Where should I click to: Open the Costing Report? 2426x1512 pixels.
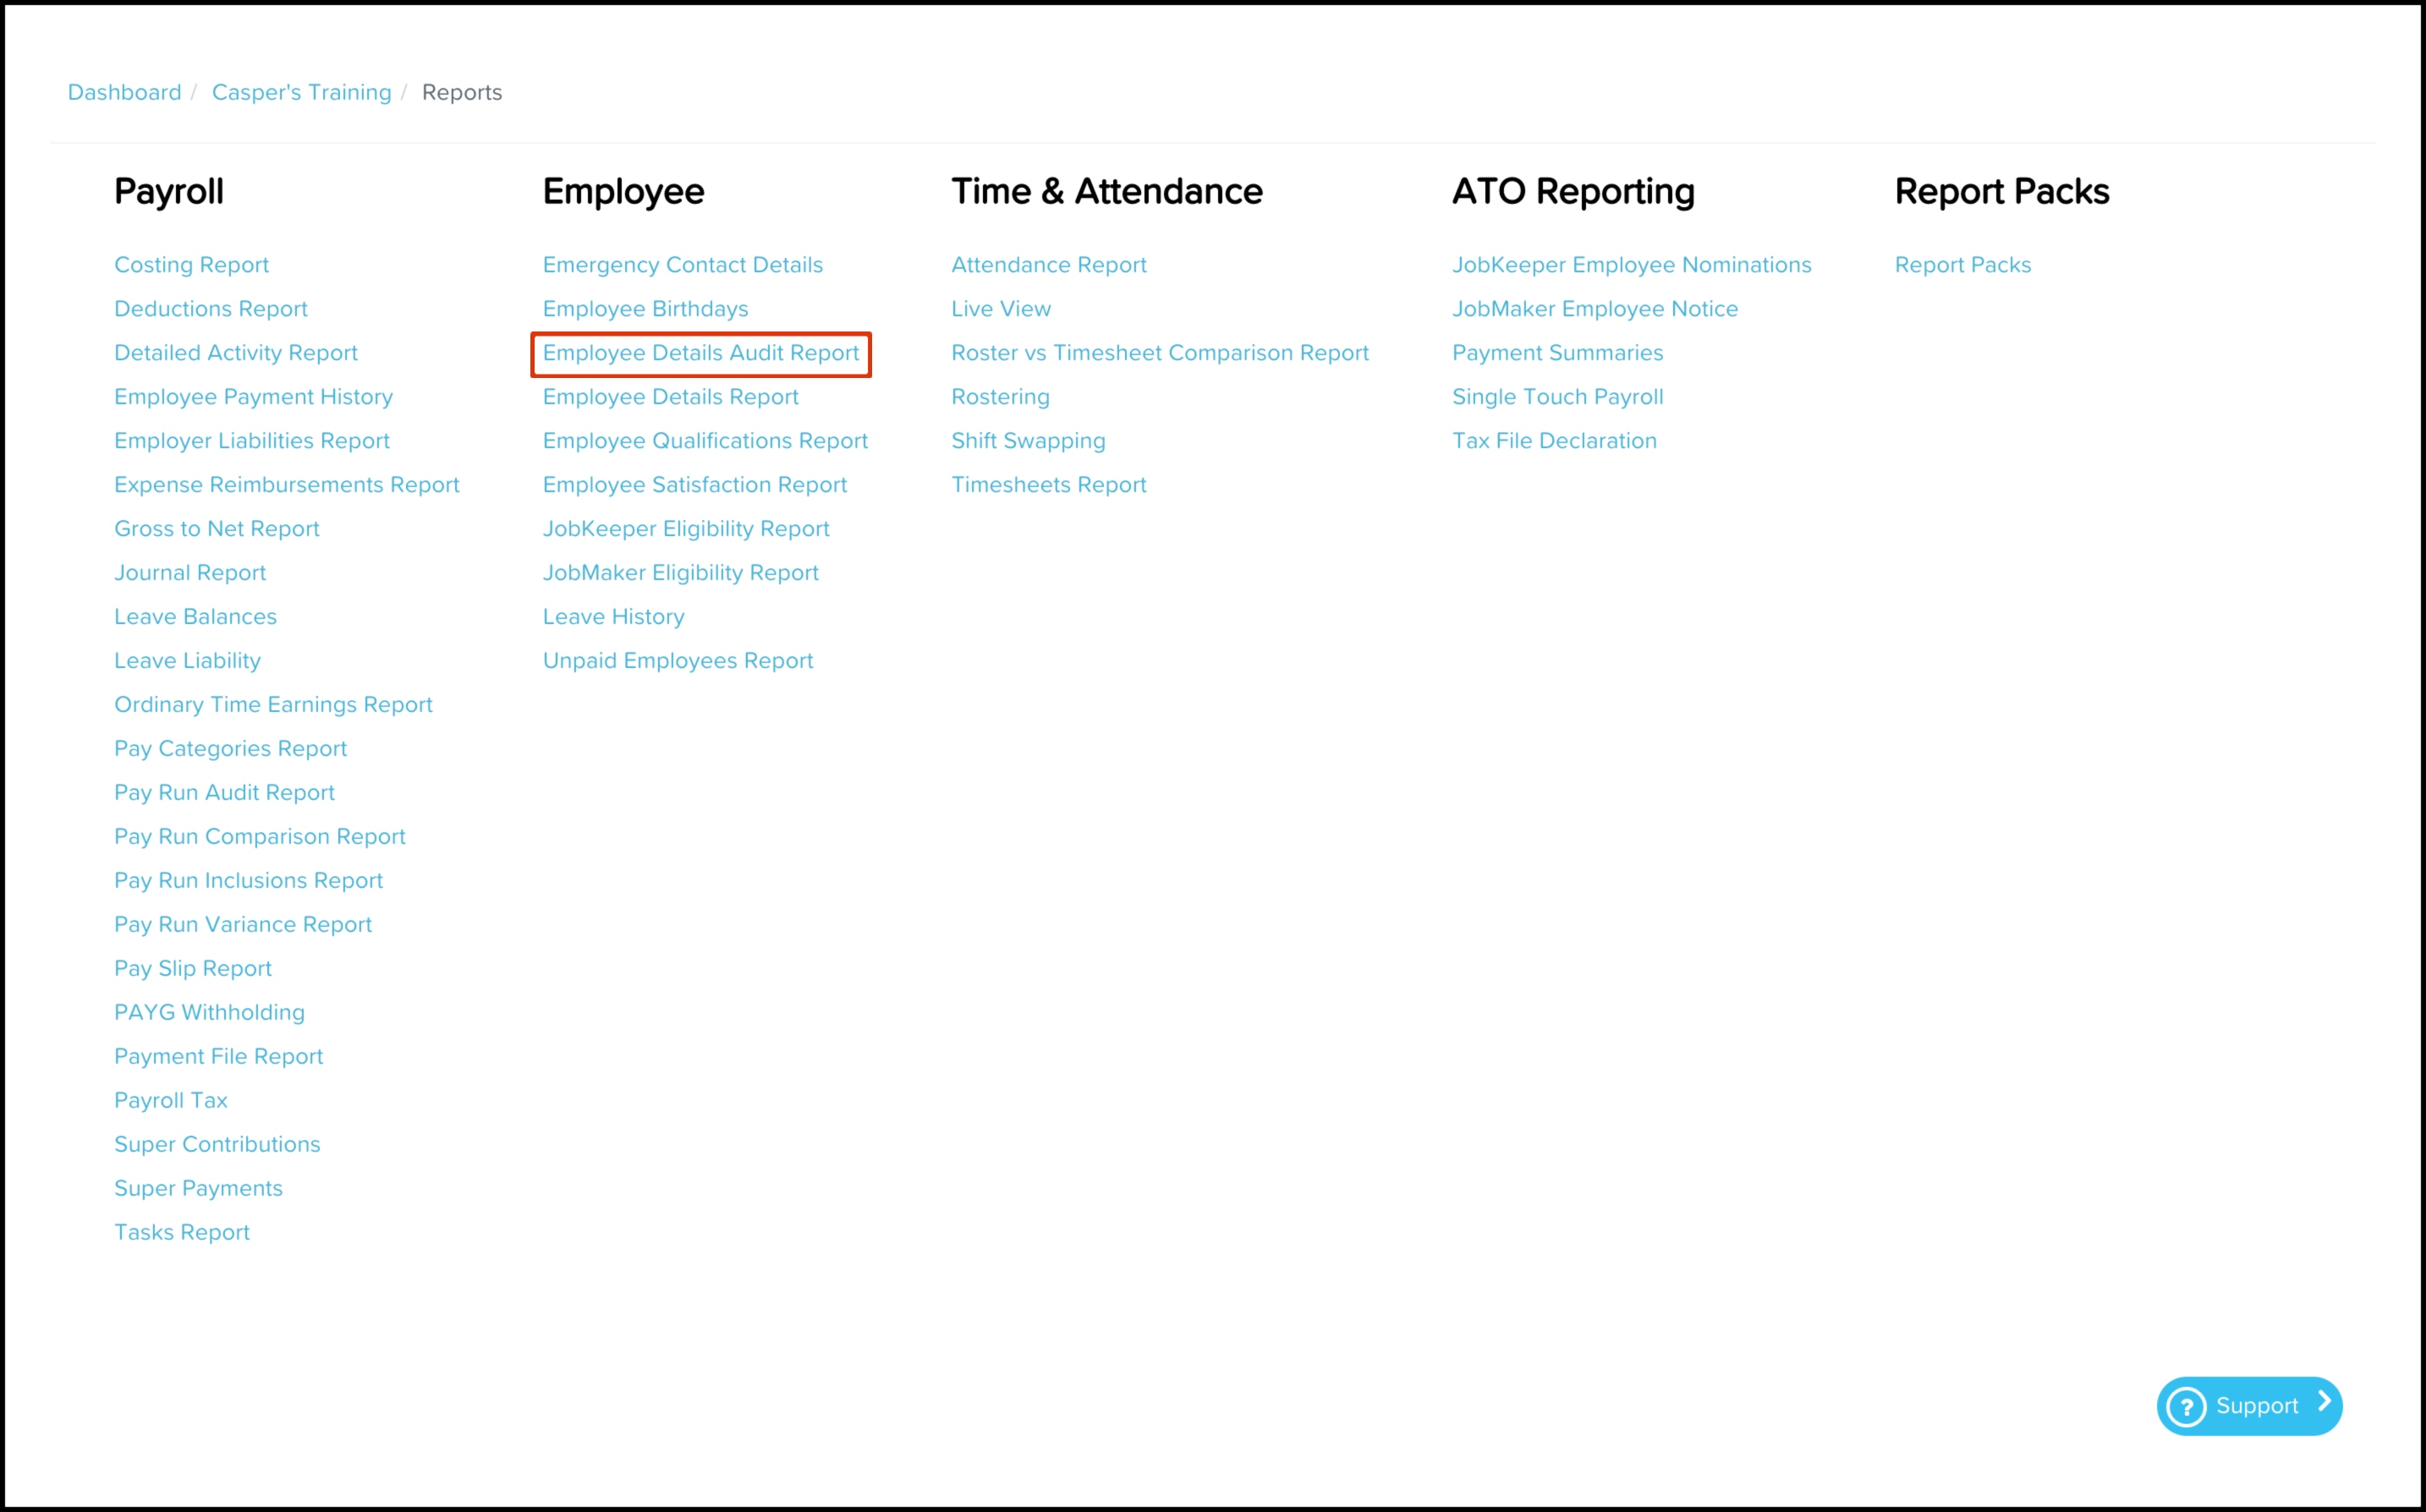[x=191, y=265]
